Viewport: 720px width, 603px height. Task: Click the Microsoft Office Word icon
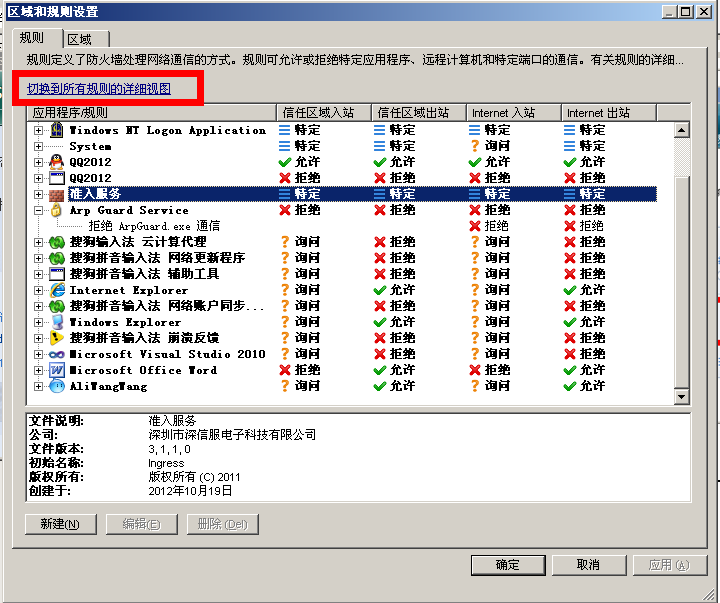pos(56,370)
